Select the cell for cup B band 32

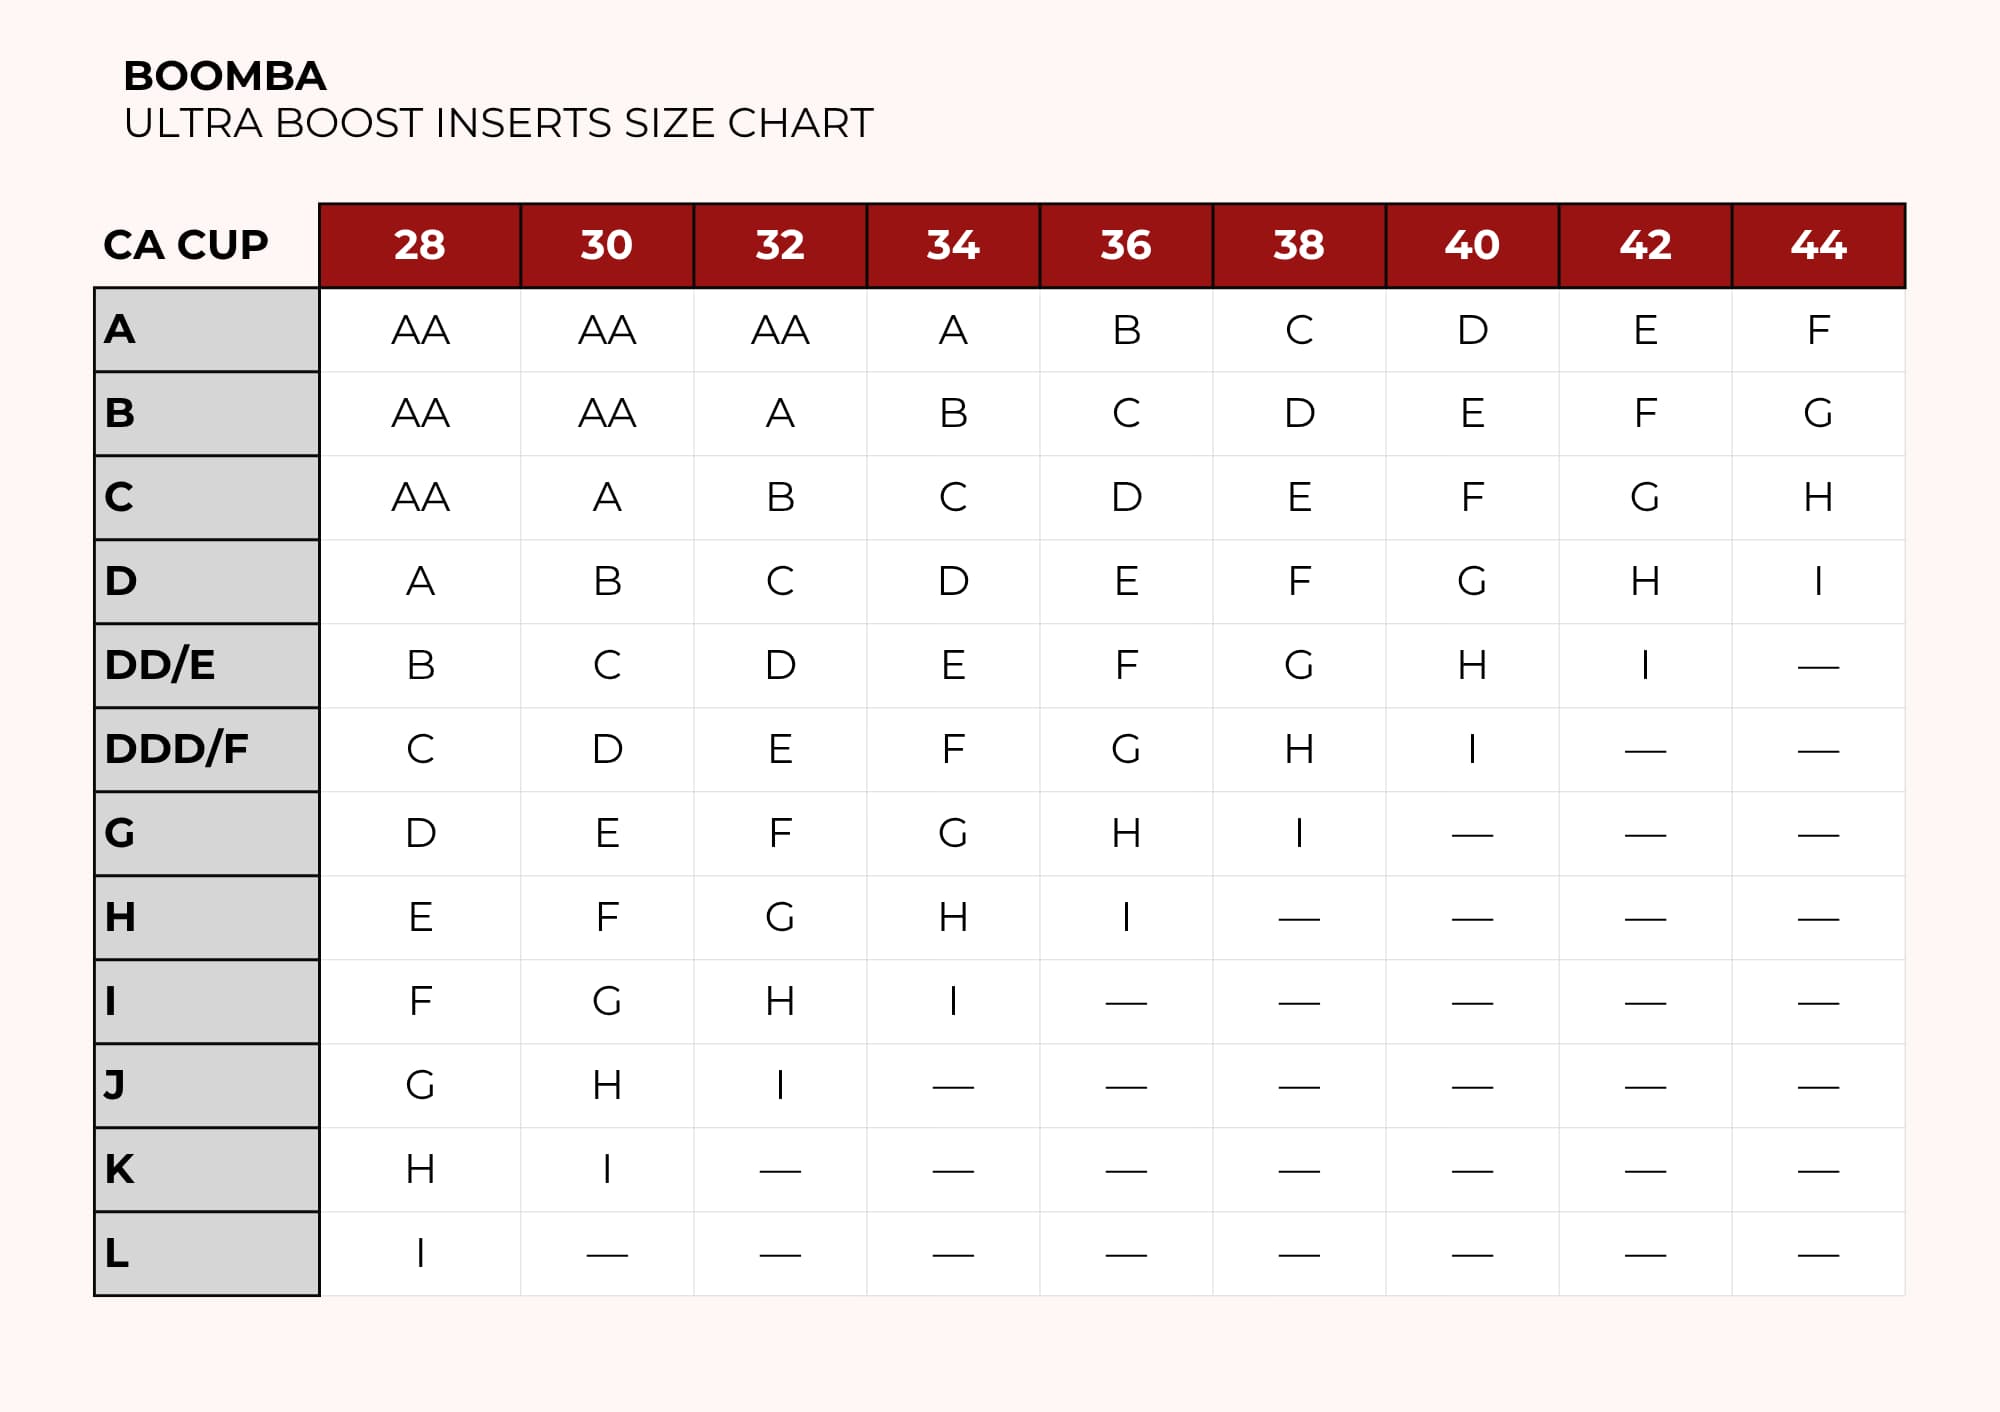pos(780,413)
